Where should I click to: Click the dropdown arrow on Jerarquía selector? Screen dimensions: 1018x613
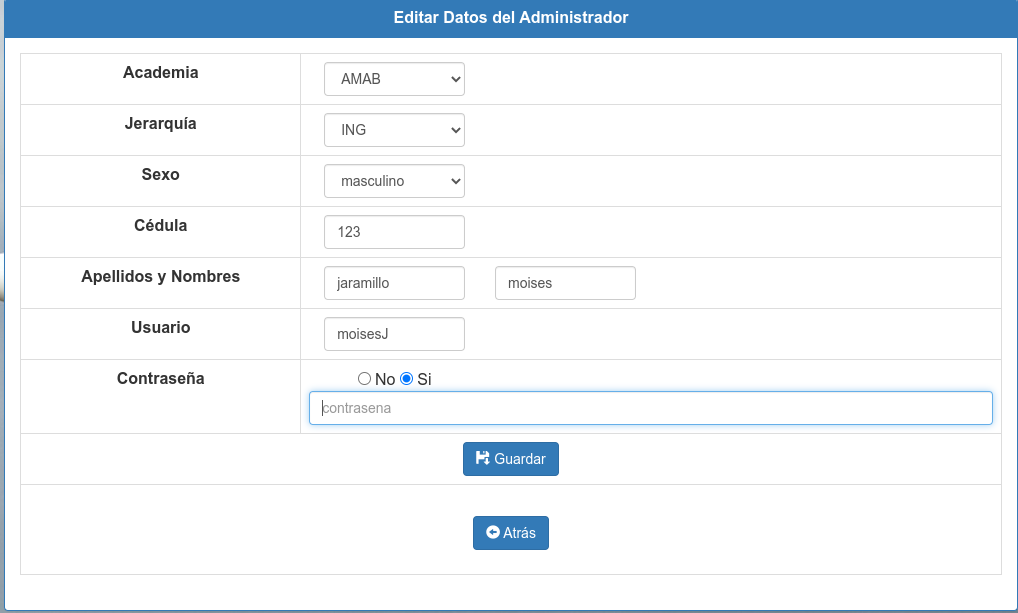[454, 129]
